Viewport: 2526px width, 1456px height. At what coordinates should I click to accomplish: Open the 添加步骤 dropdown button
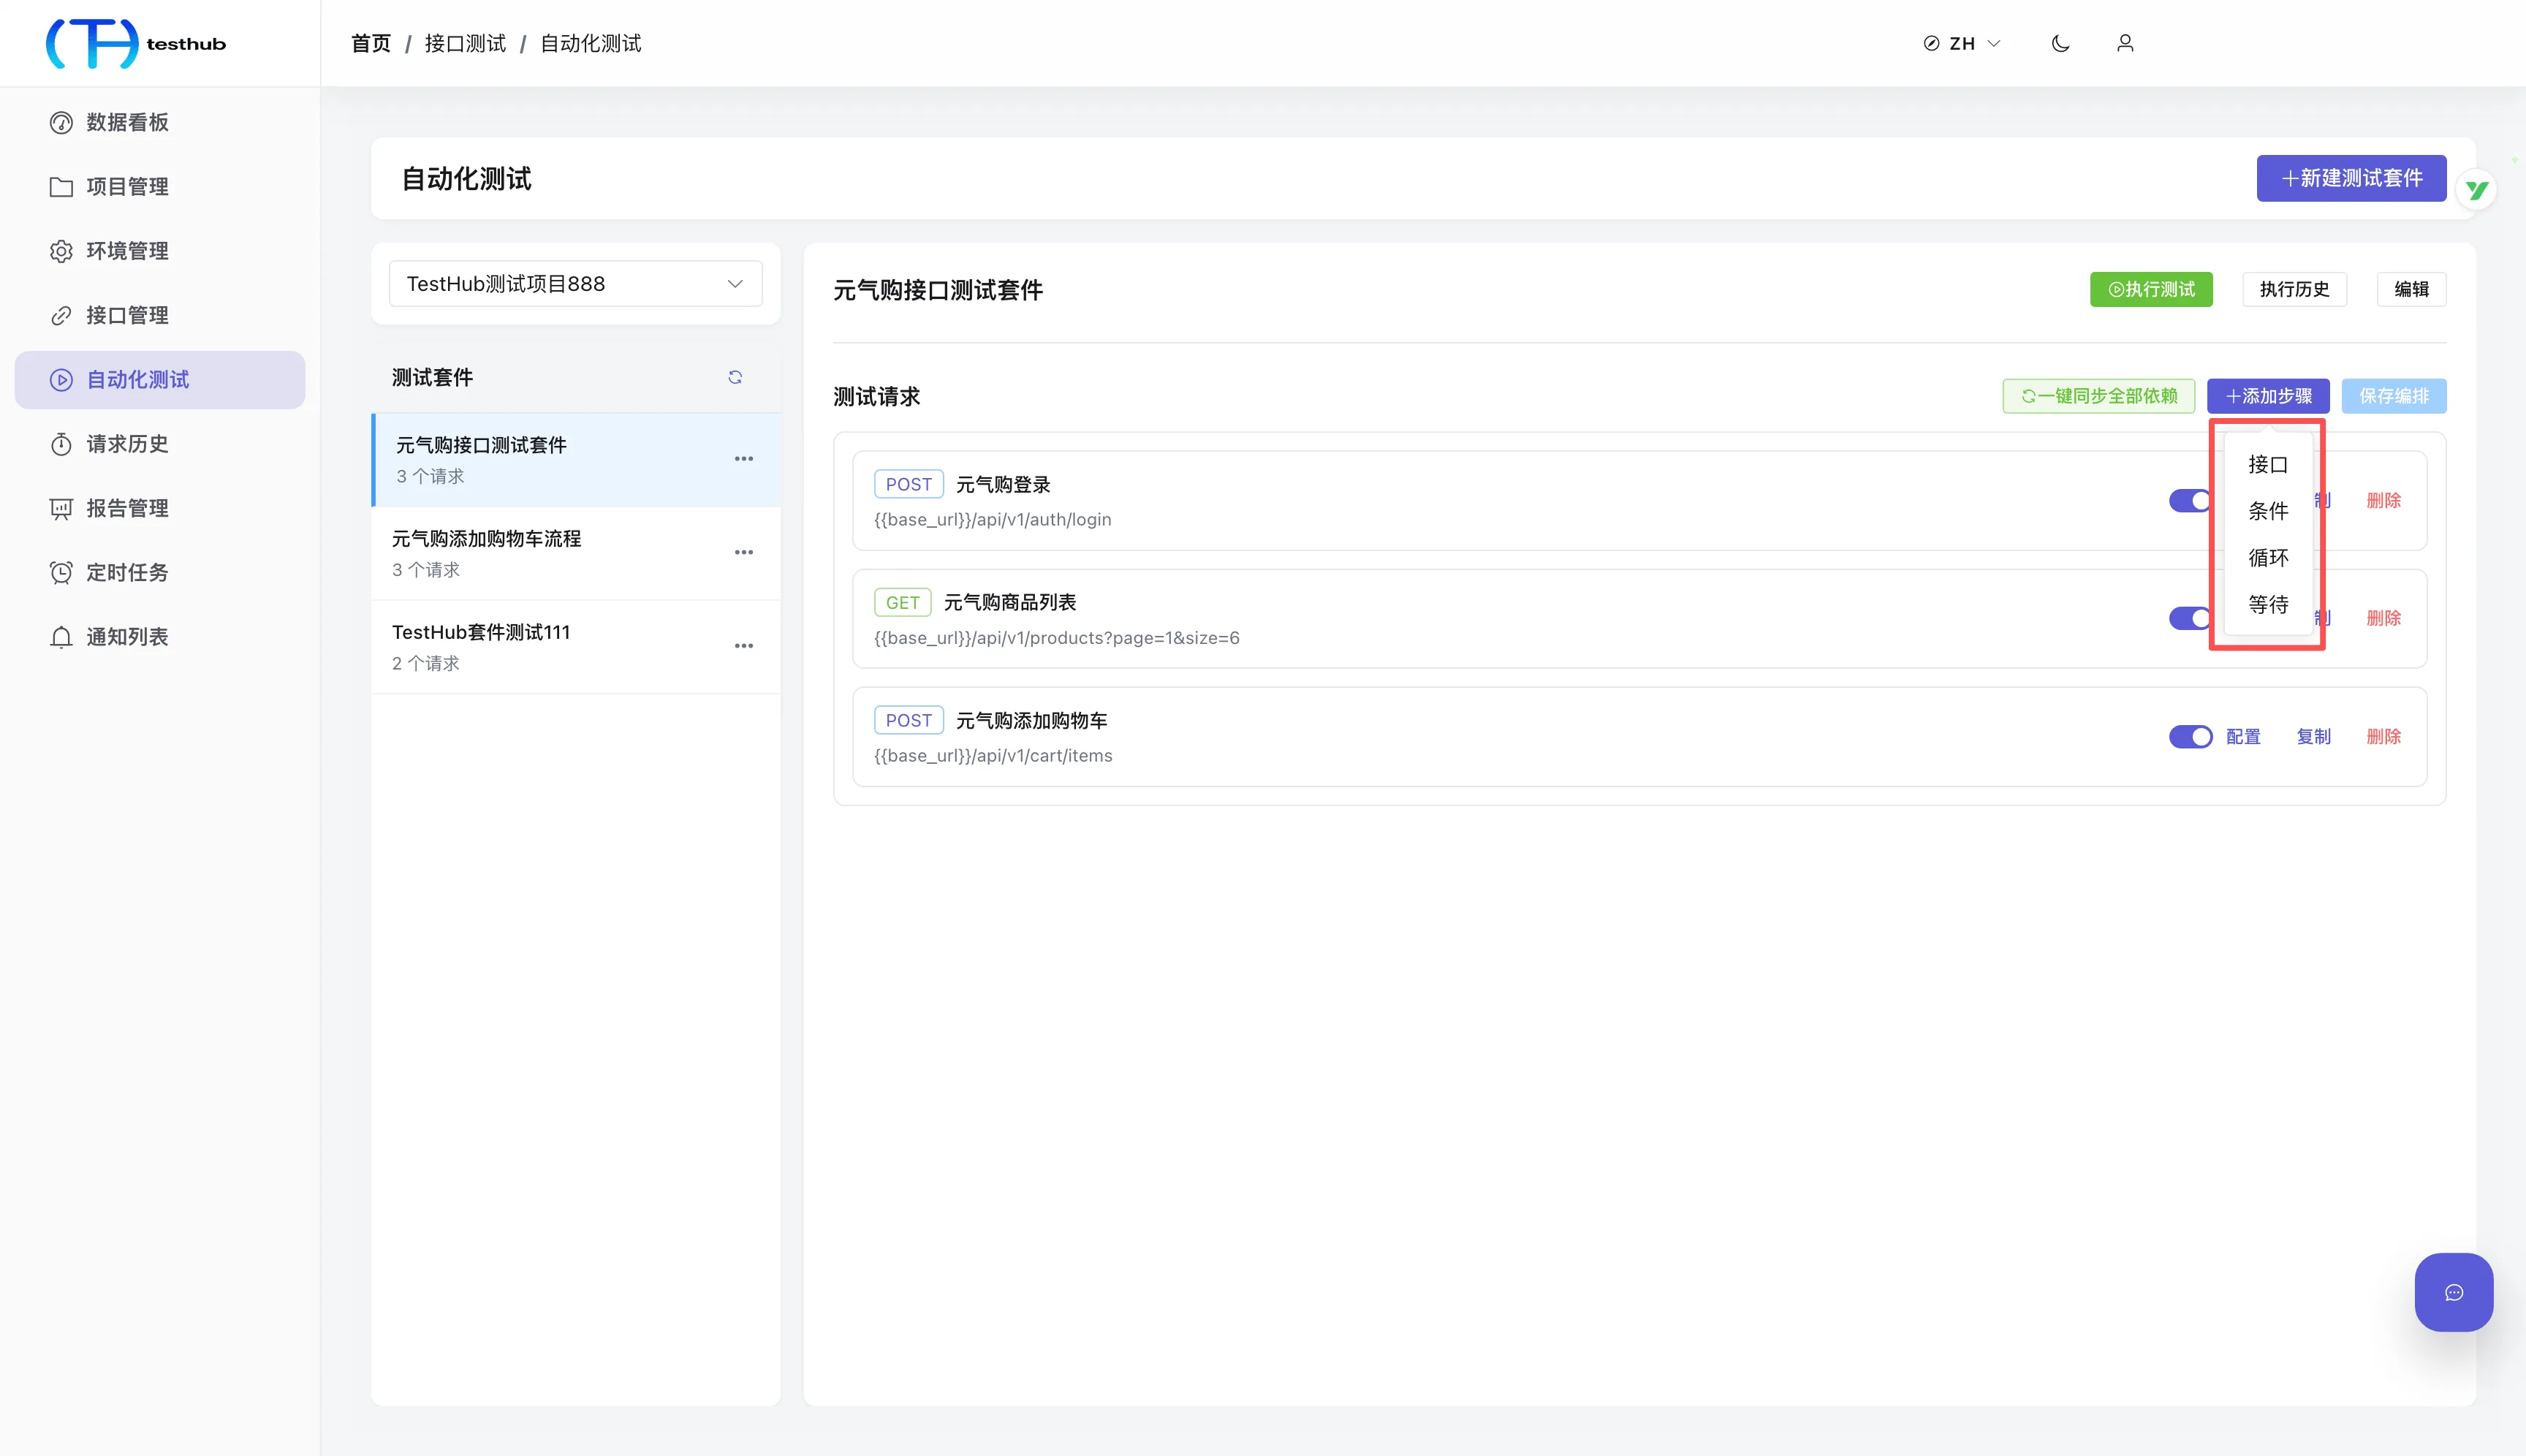pyautogui.click(x=2268, y=396)
